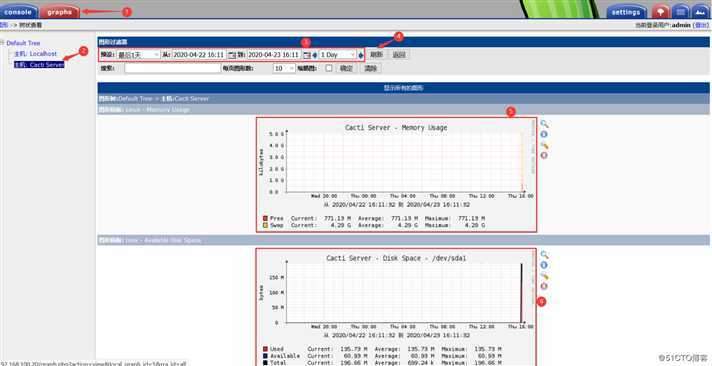Click the search text field
Screen dimensions: 712x366
pyautogui.click(x=173, y=69)
